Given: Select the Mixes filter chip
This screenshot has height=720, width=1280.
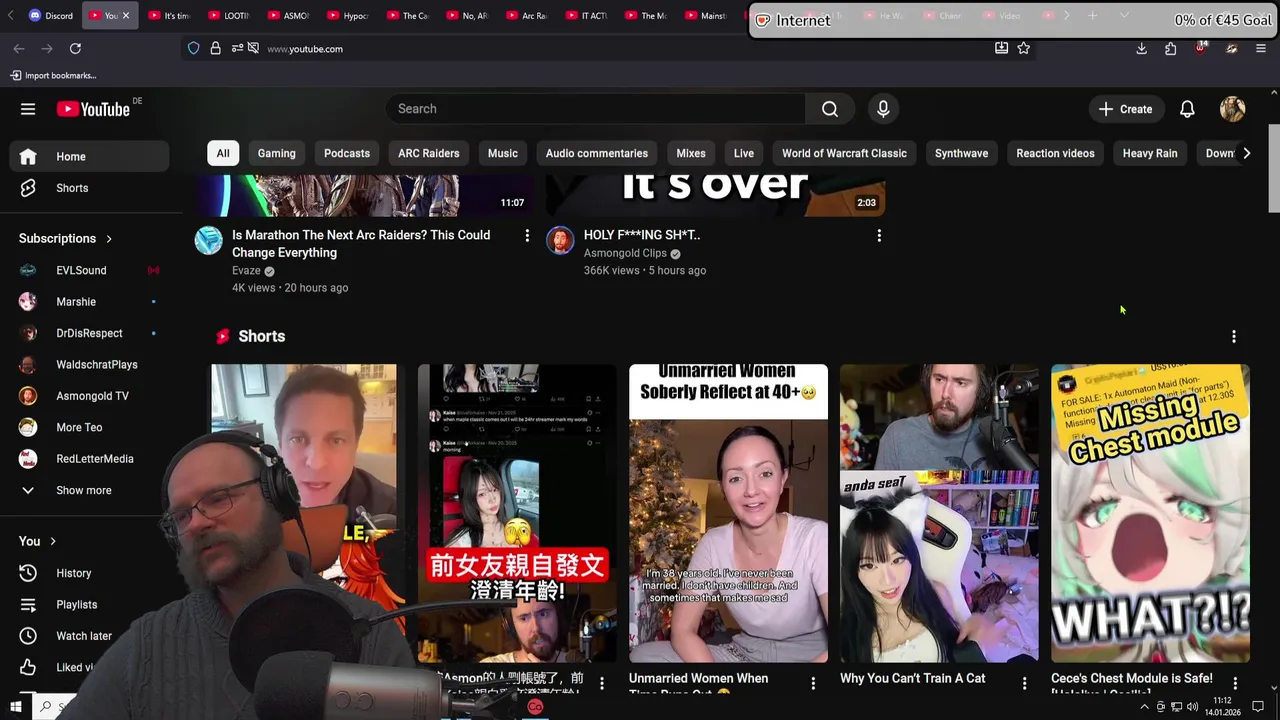Looking at the screenshot, I should pos(691,153).
